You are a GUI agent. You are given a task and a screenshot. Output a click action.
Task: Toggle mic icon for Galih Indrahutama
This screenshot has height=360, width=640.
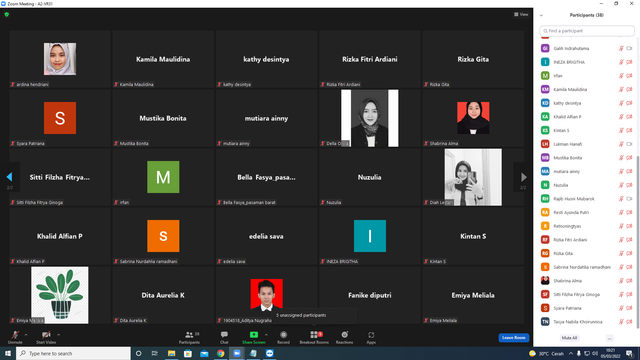pyautogui.click(x=621, y=48)
